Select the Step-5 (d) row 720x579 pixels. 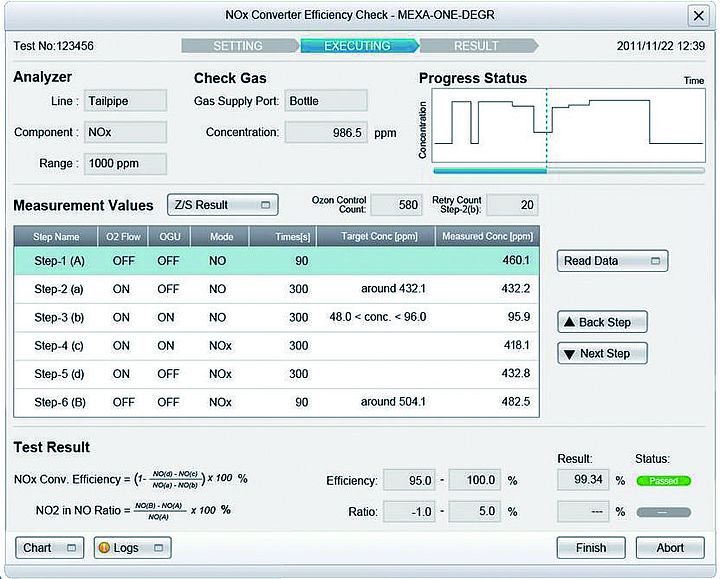click(276, 374)
